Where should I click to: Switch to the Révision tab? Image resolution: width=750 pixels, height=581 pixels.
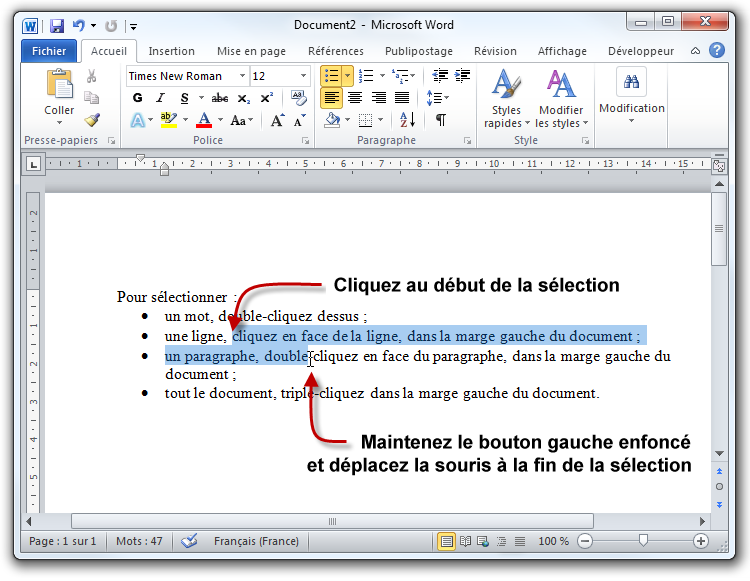tap(495, 51)
